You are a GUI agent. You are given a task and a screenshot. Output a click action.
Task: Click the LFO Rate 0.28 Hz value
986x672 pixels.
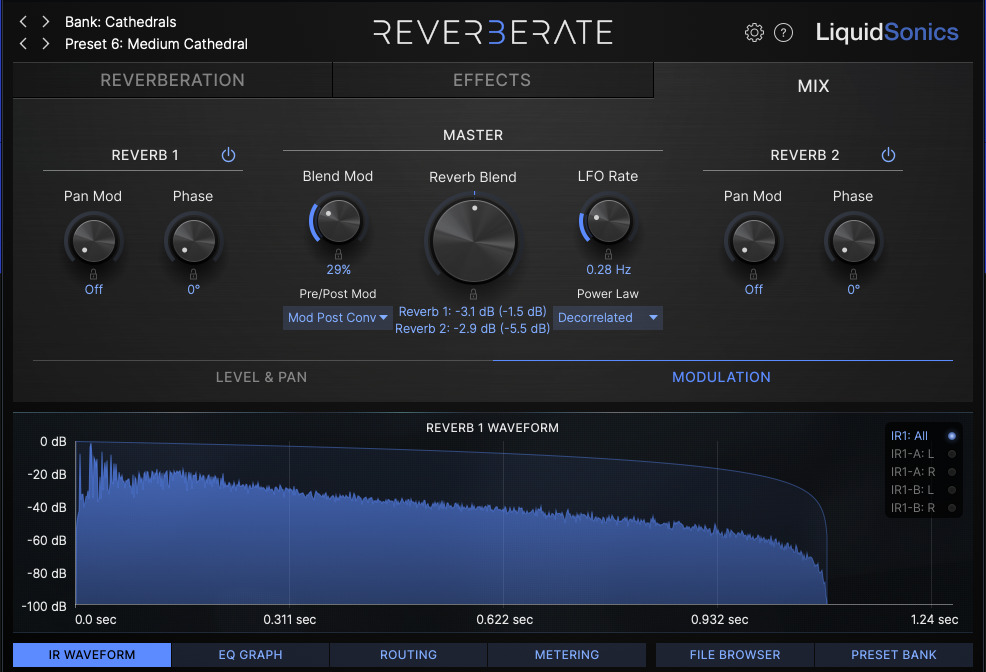[608, 270]
